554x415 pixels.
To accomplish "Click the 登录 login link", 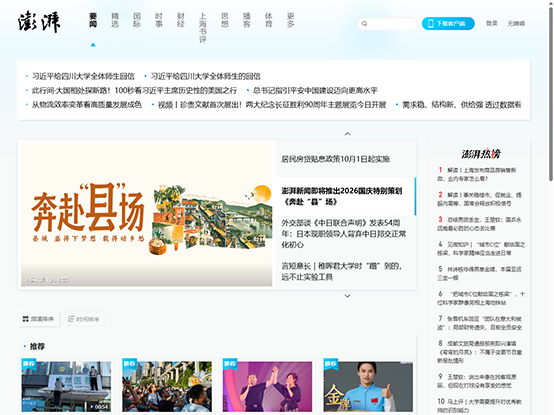I will tap(491, 23).
